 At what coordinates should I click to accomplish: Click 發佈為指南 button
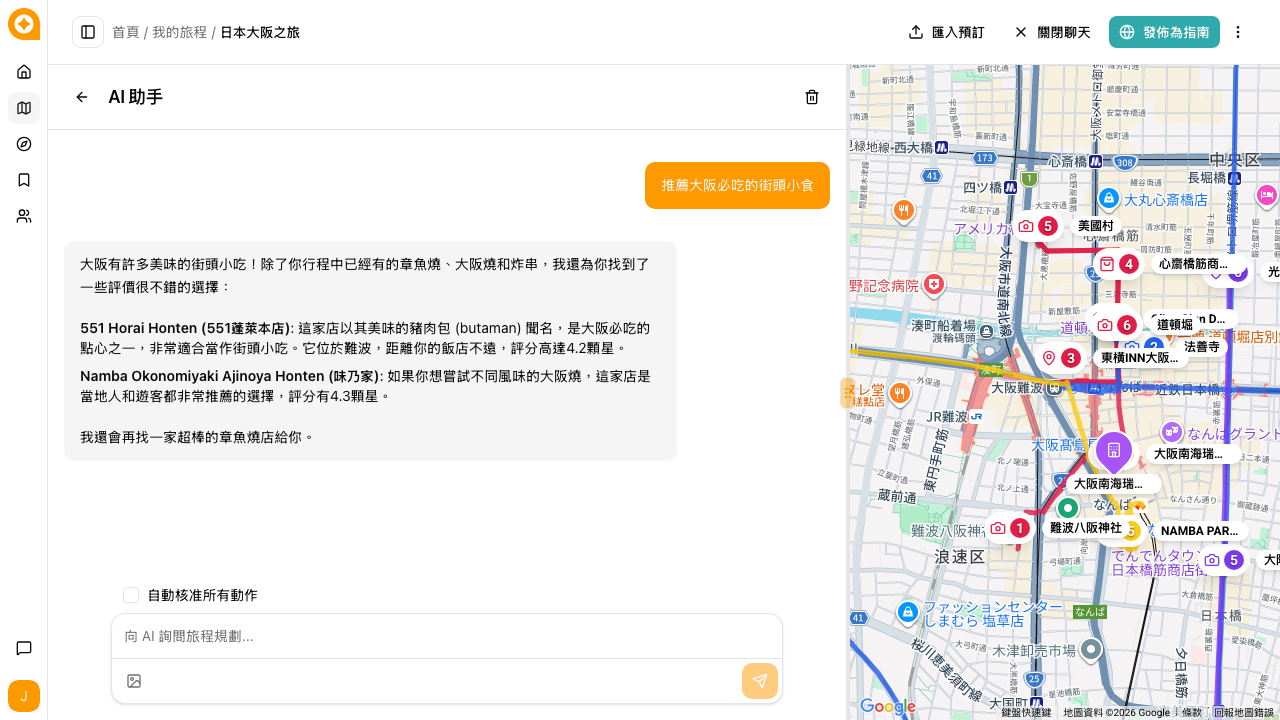pos(1164,32)
